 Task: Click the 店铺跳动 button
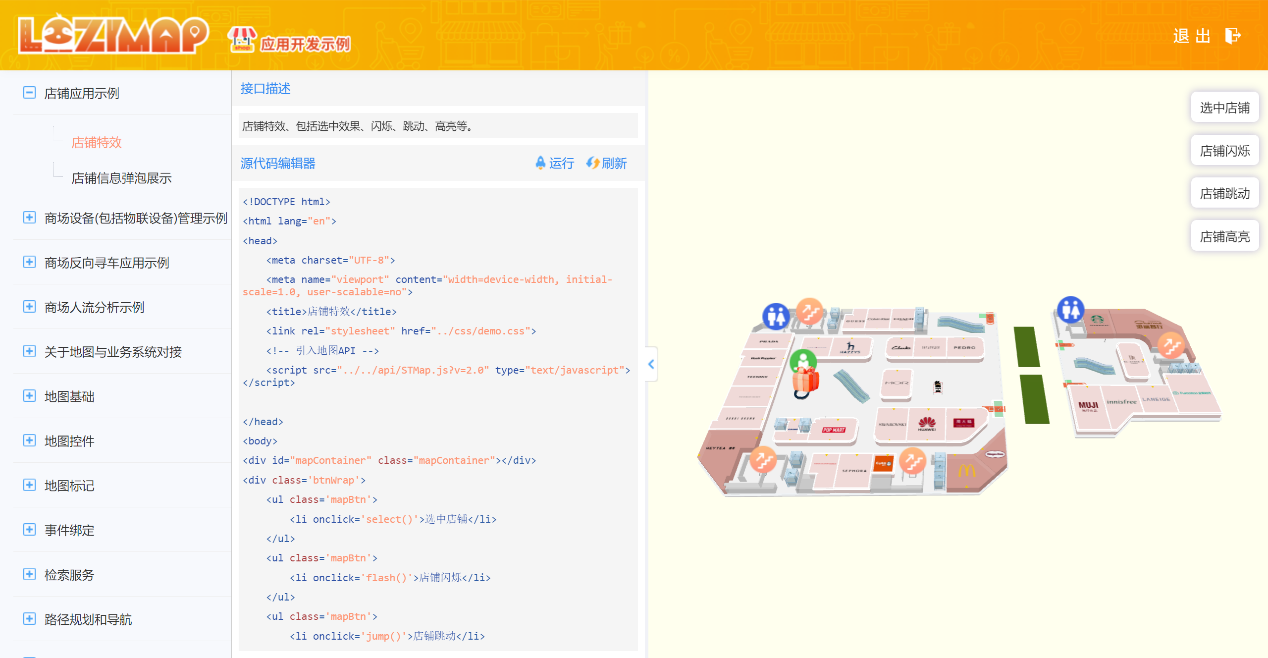click(x=1225, y=194)
